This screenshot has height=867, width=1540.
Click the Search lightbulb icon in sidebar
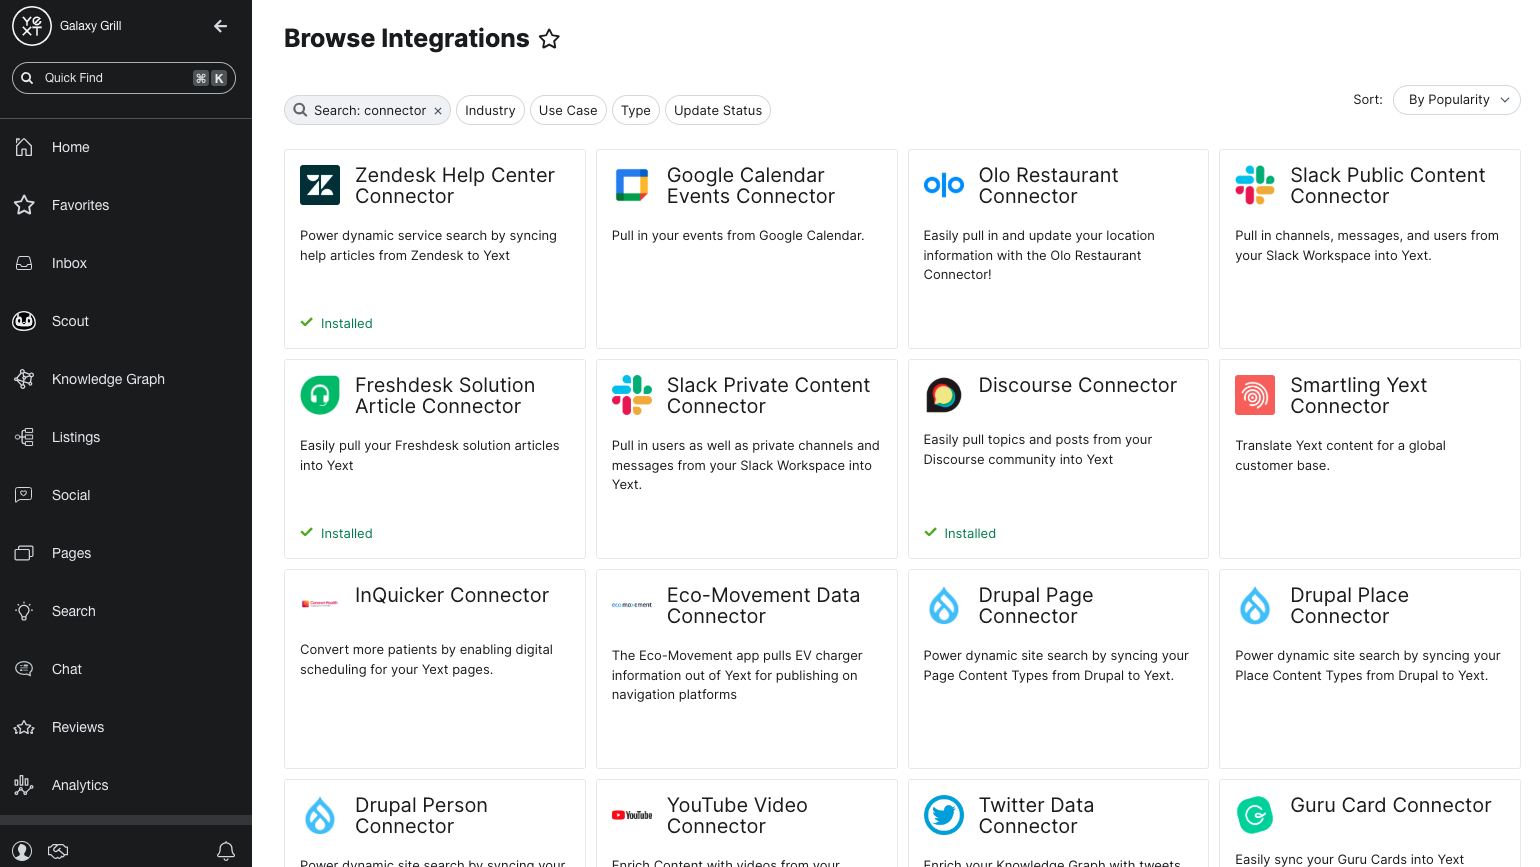tap(24, 611)
